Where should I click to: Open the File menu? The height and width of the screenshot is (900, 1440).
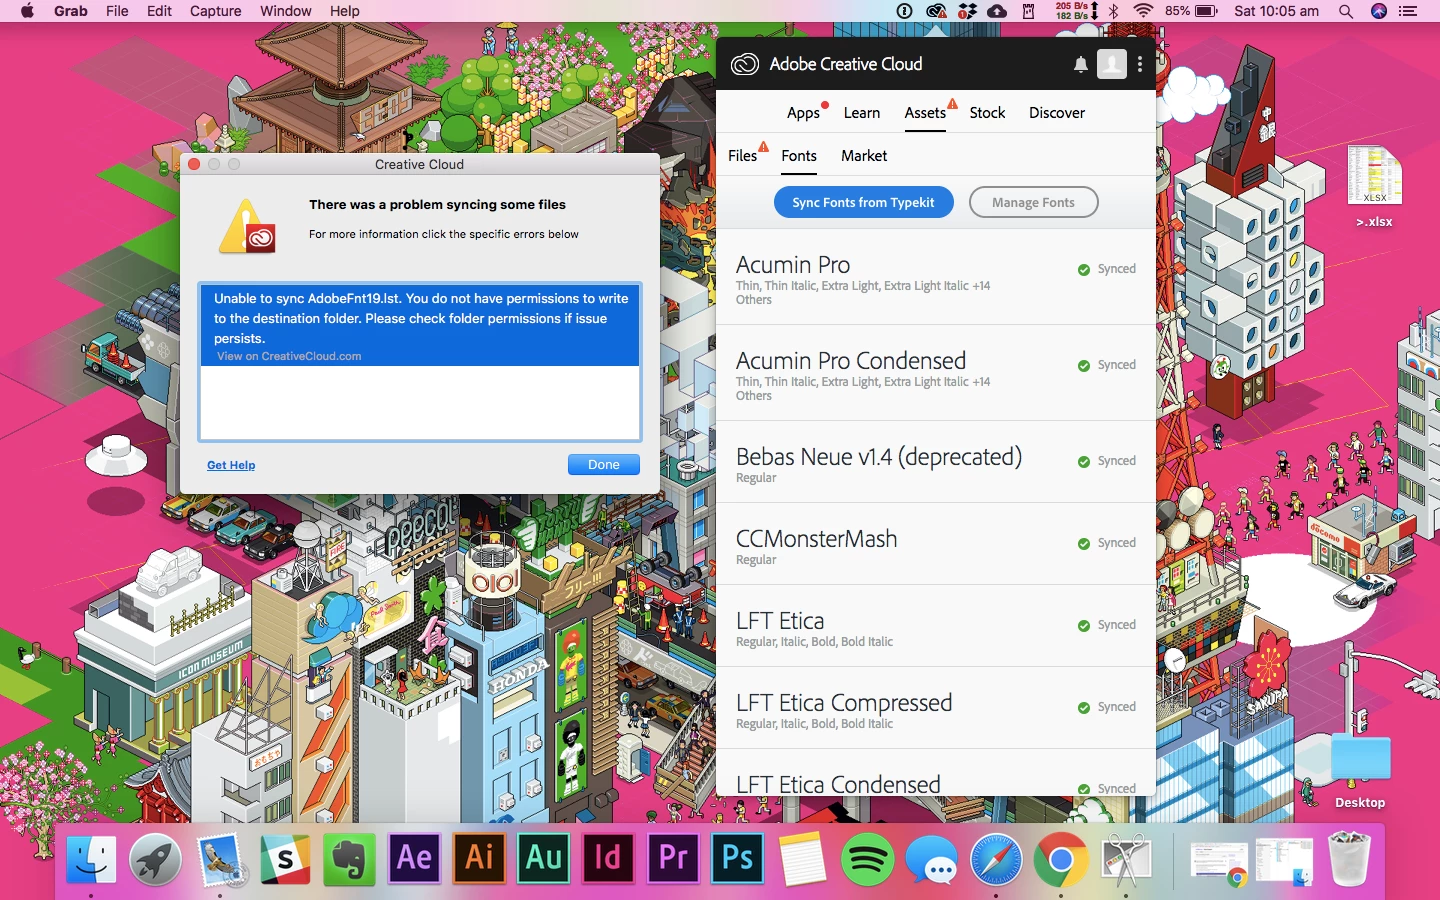click(x=117, y=11)
